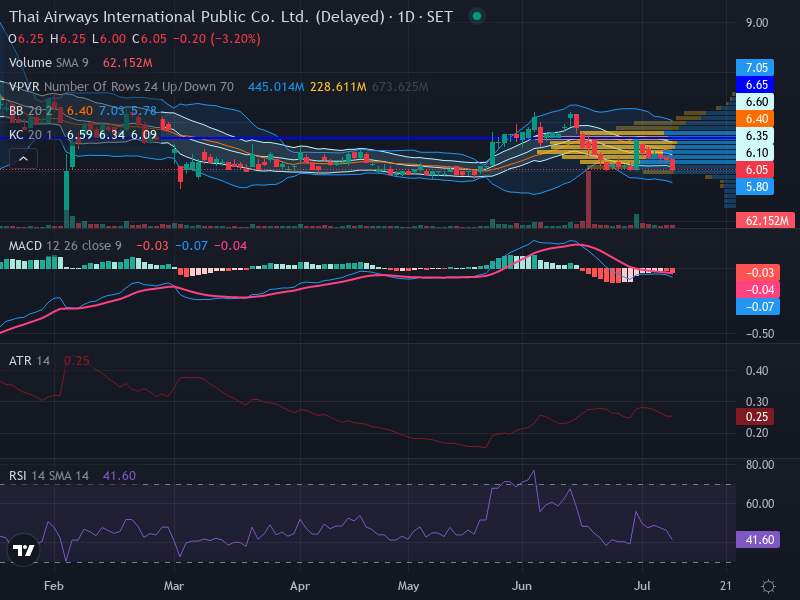Click the 7.05 price label on axis
The image size is (800, 600).
(x=755, y=68)
